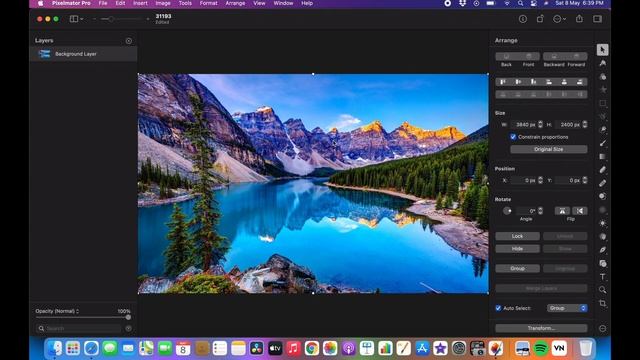The width and height of the screenshot is (640, 360).
Task: Click the zoom slider in the title bar
Action: point(121,19)
